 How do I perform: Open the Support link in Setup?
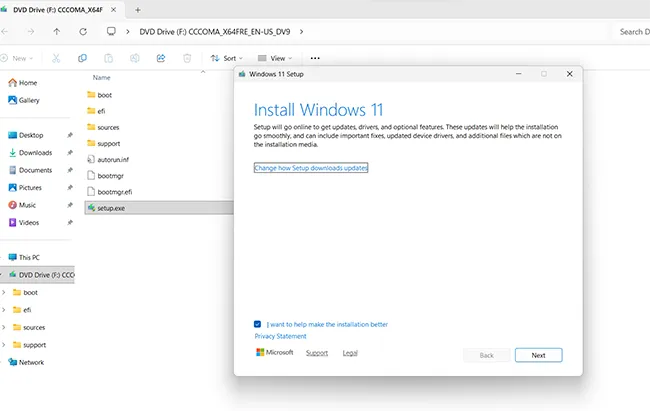tap(317, 353)
